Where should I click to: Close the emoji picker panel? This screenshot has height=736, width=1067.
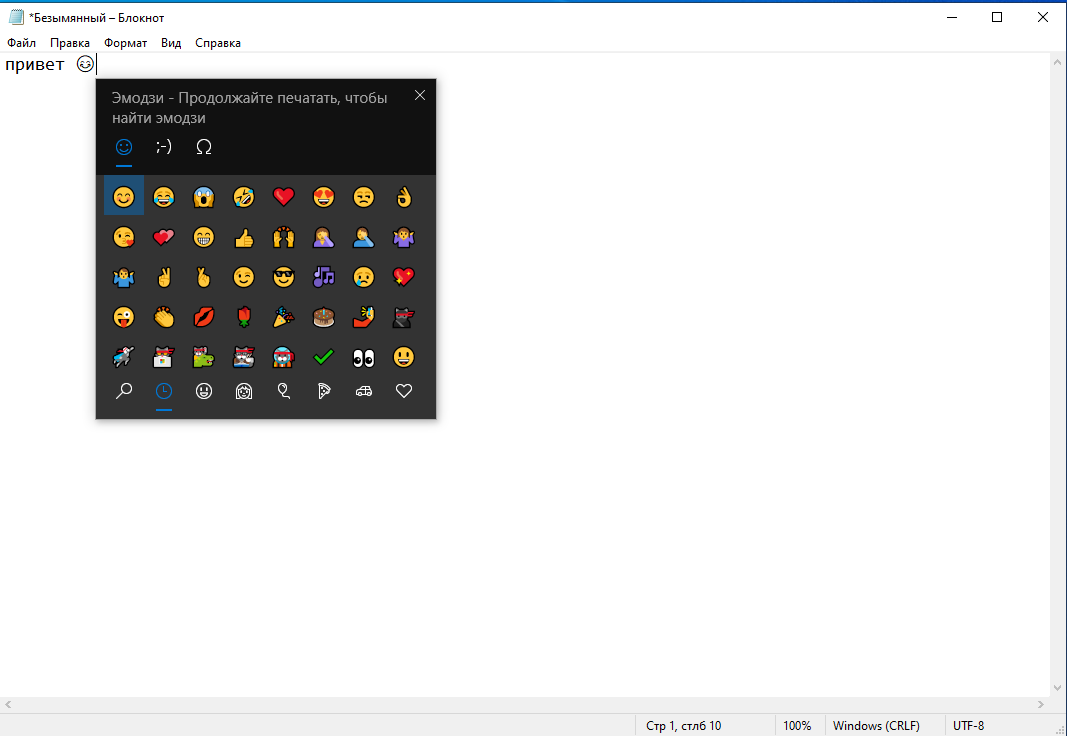(x=420, y=95)
